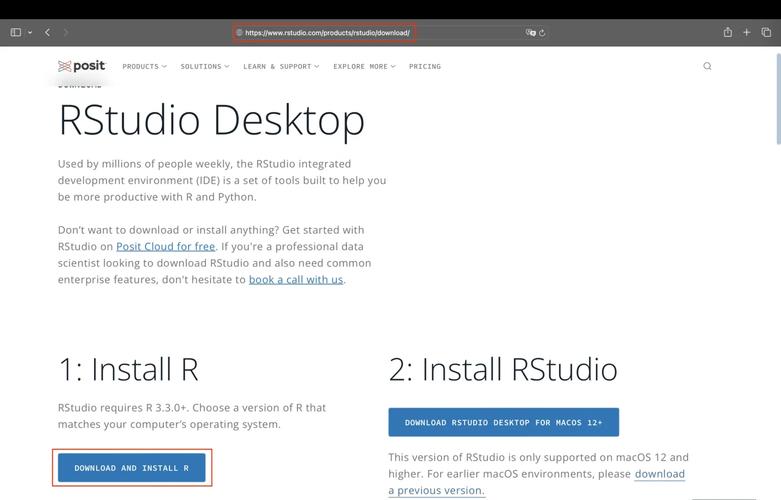
Task: Open a new tab with the plus icon
Action: 747,32
